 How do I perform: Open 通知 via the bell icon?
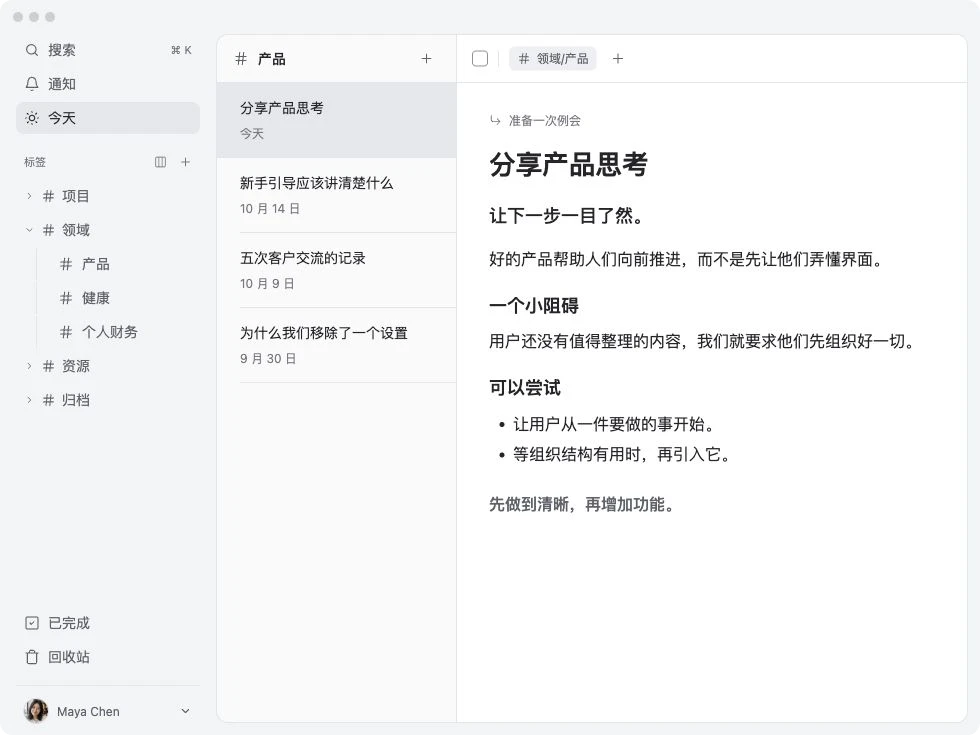pos(32,84)
